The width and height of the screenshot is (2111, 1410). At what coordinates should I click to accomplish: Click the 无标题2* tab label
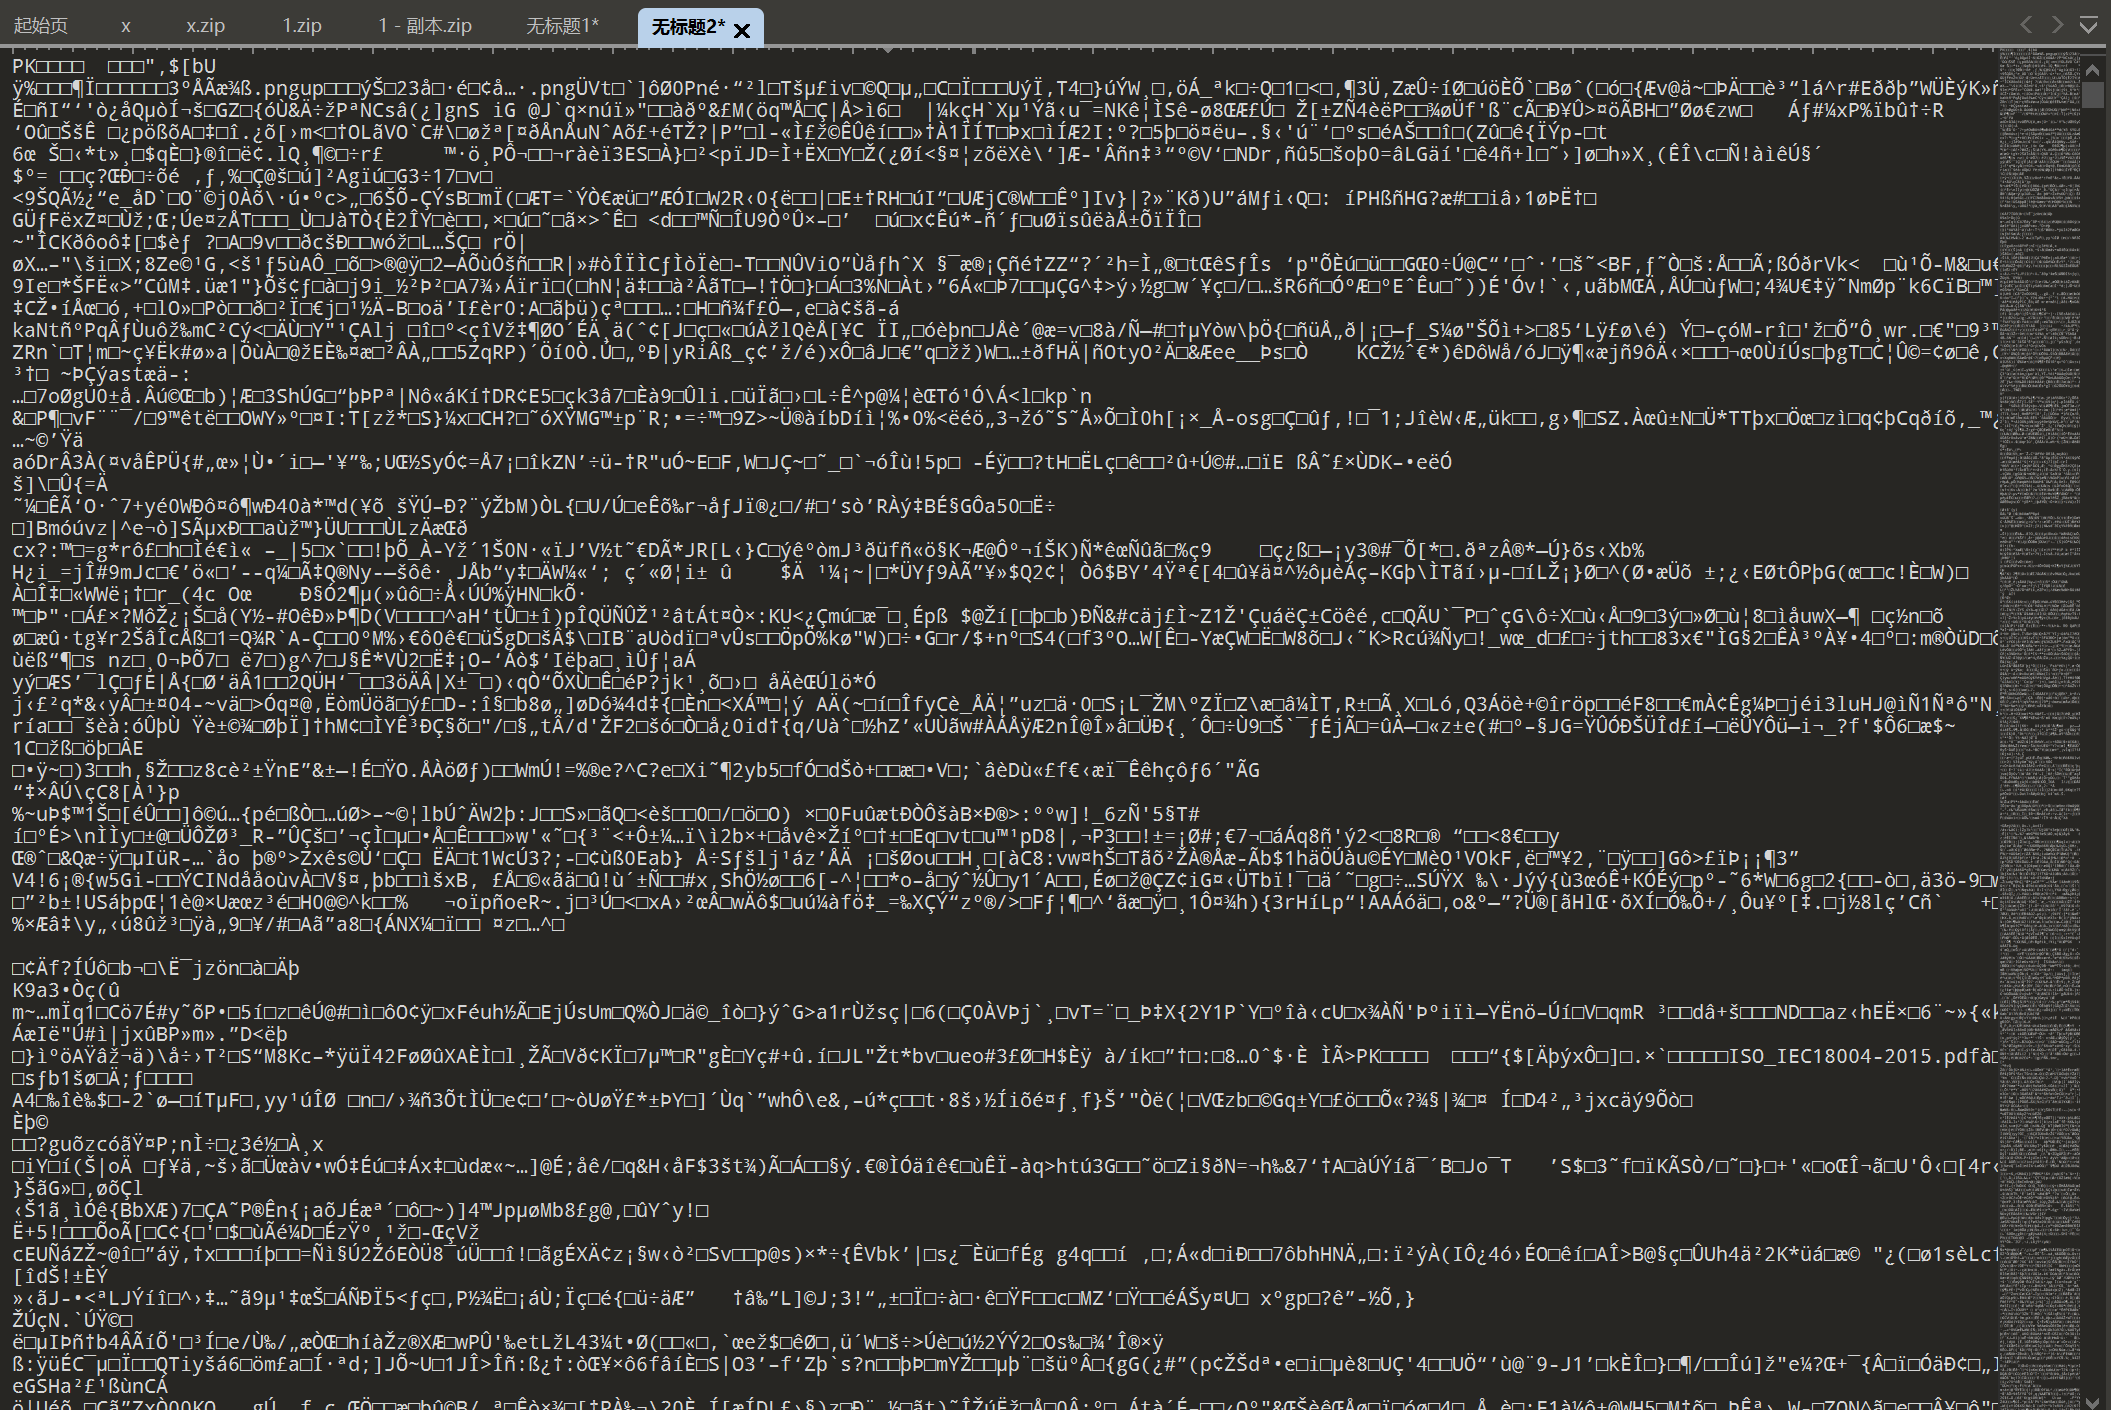[686, 27]
